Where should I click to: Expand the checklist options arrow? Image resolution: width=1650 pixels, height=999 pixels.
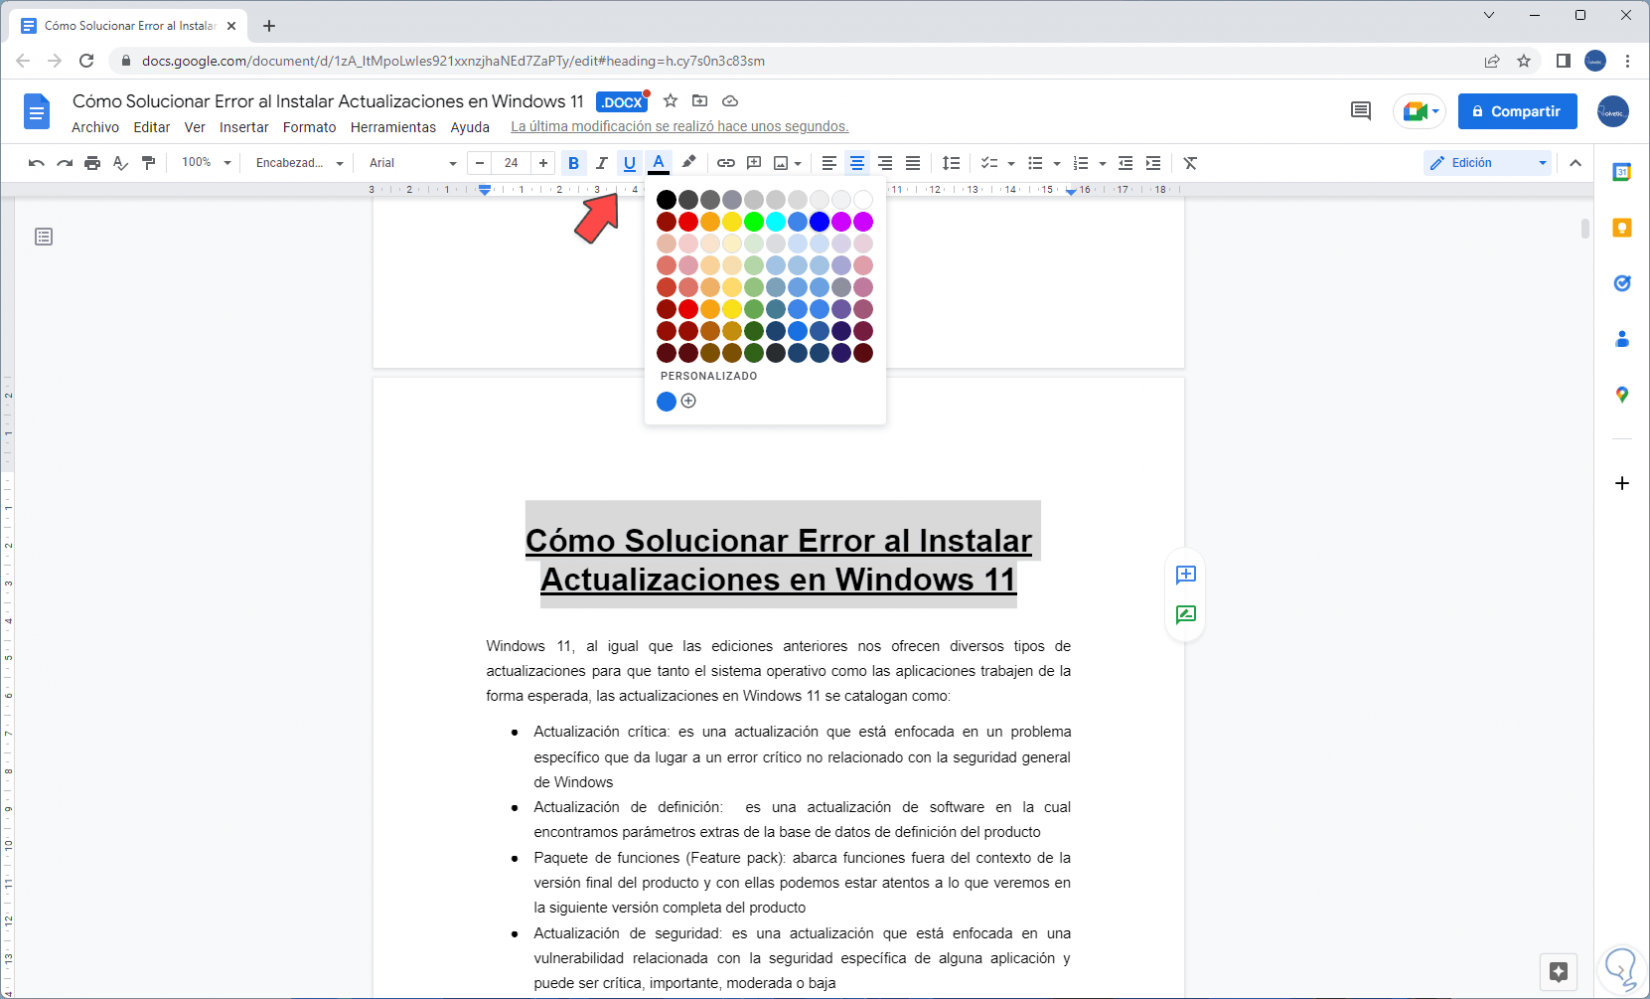click(1011, 163)
